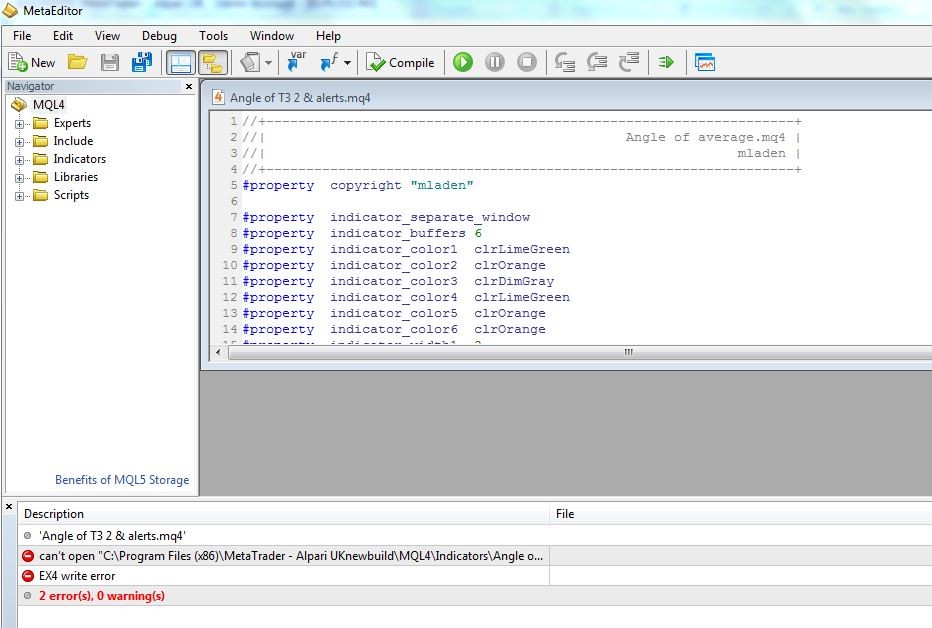
Task: Select the MQL4 root node
Action: 48,105
